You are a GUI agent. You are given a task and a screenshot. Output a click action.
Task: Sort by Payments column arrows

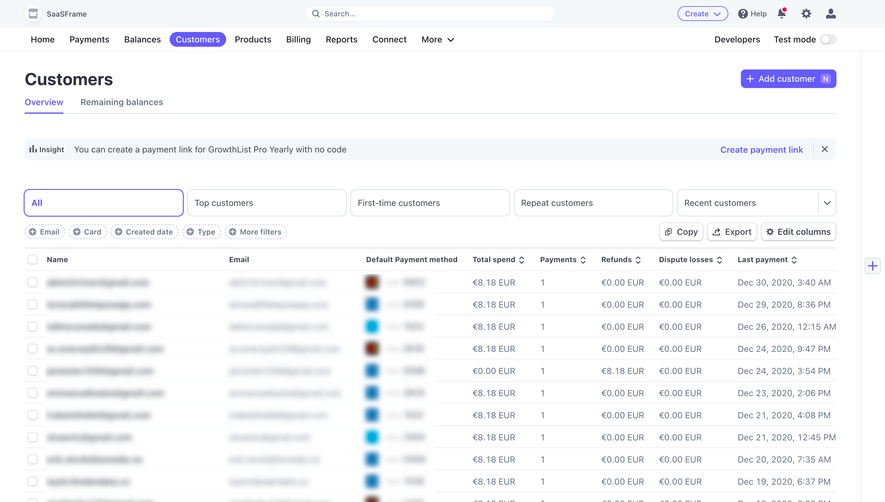click(x=583, y=260)
